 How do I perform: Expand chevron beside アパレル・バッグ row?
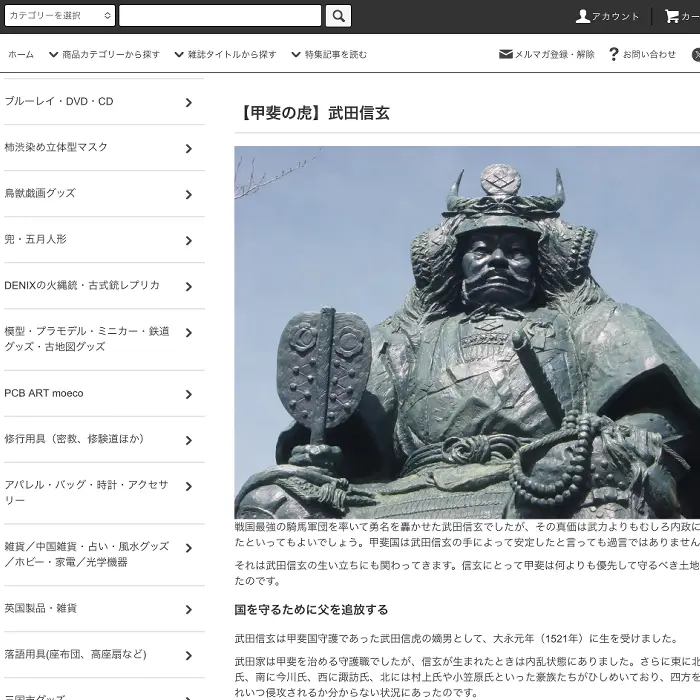[189, 486]
